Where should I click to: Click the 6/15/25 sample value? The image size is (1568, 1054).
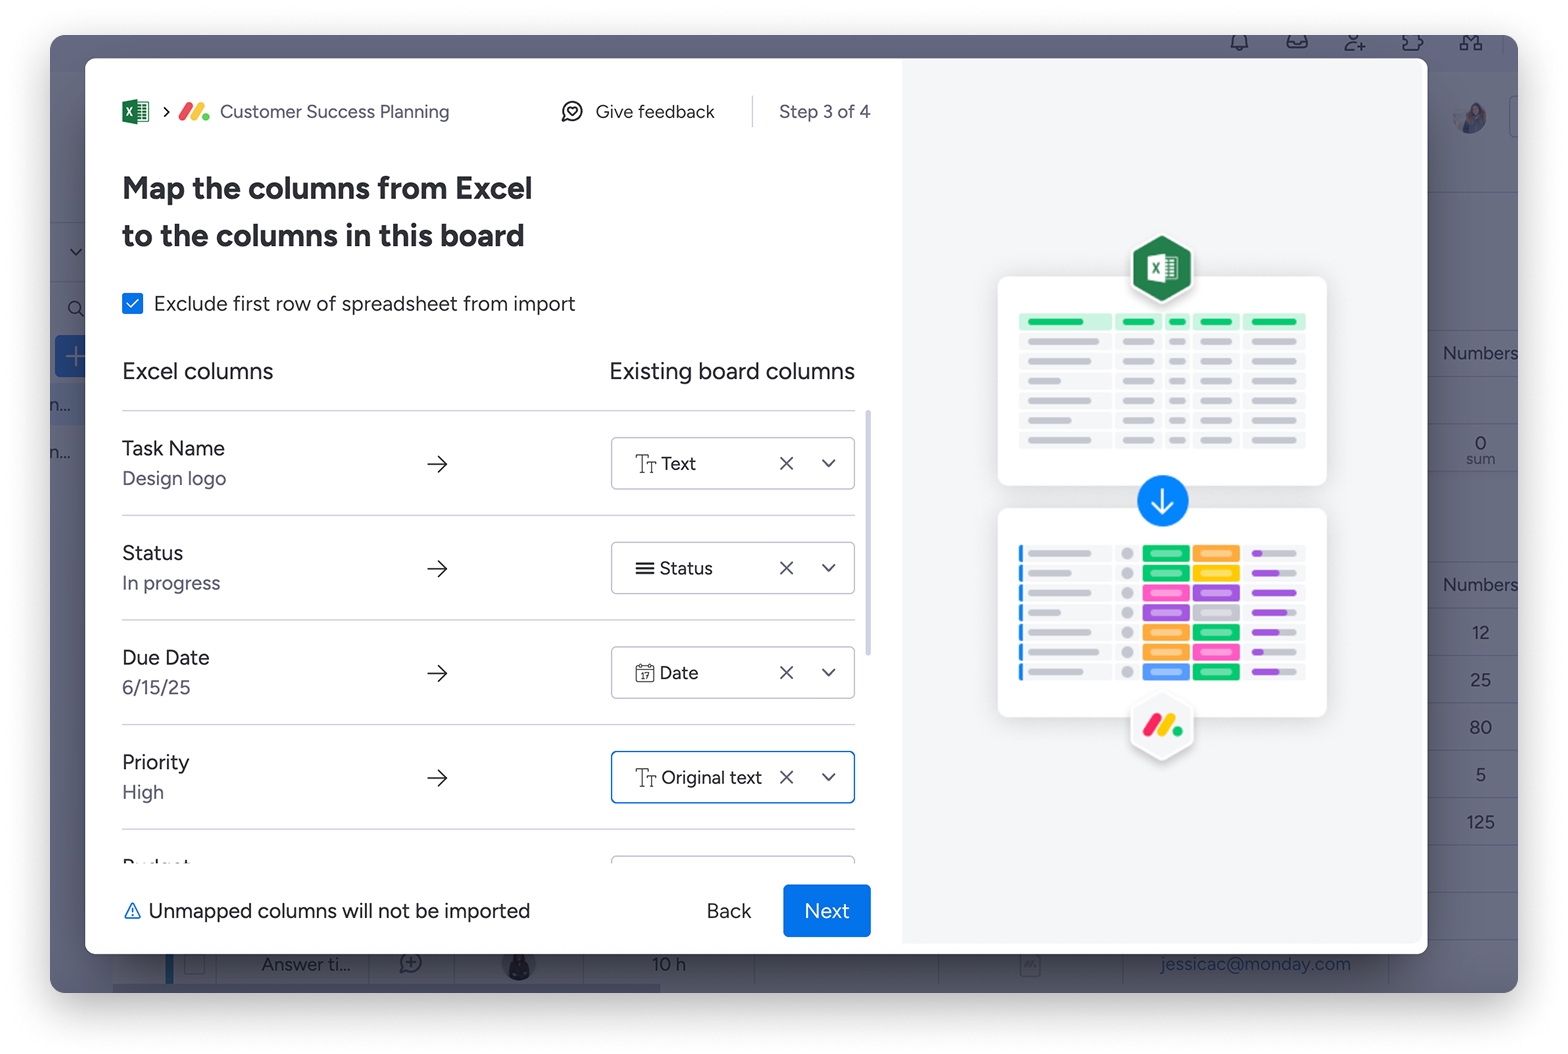pyautogui.click(x=156, y=687)
